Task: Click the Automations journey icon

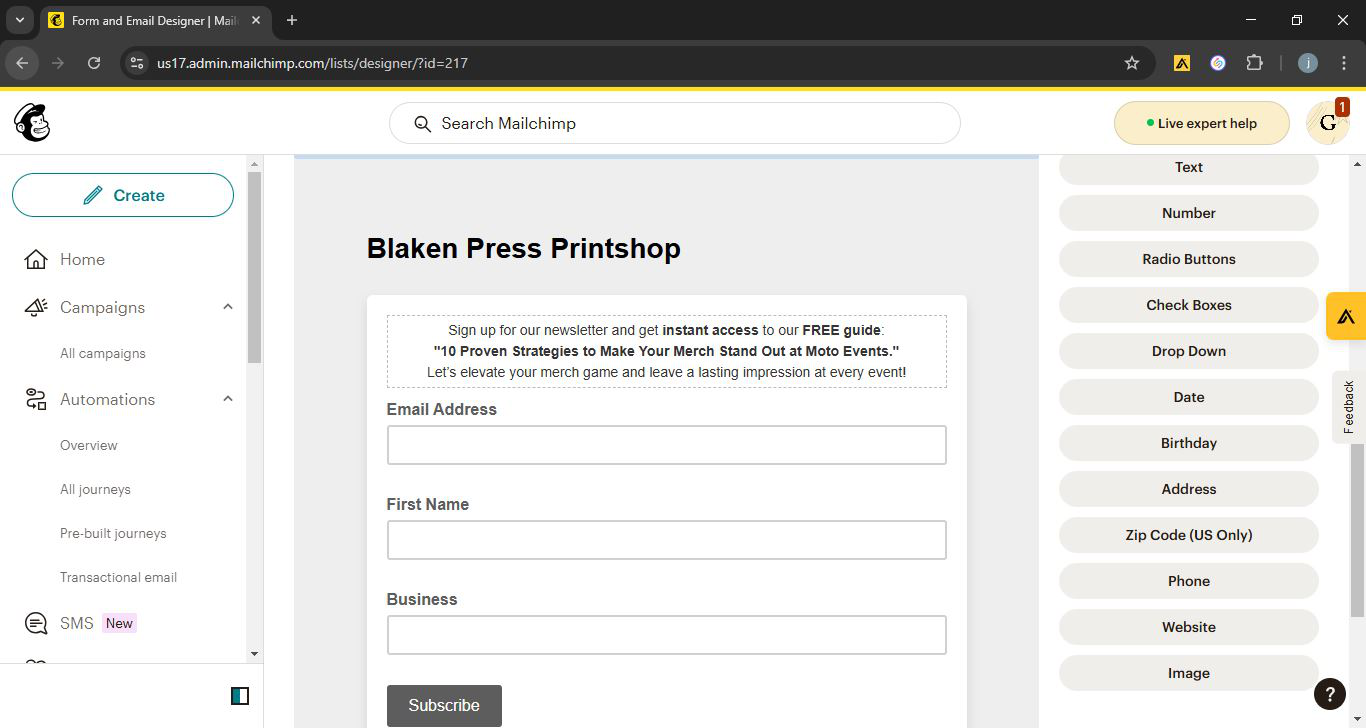Action: [x=36, y=400]
